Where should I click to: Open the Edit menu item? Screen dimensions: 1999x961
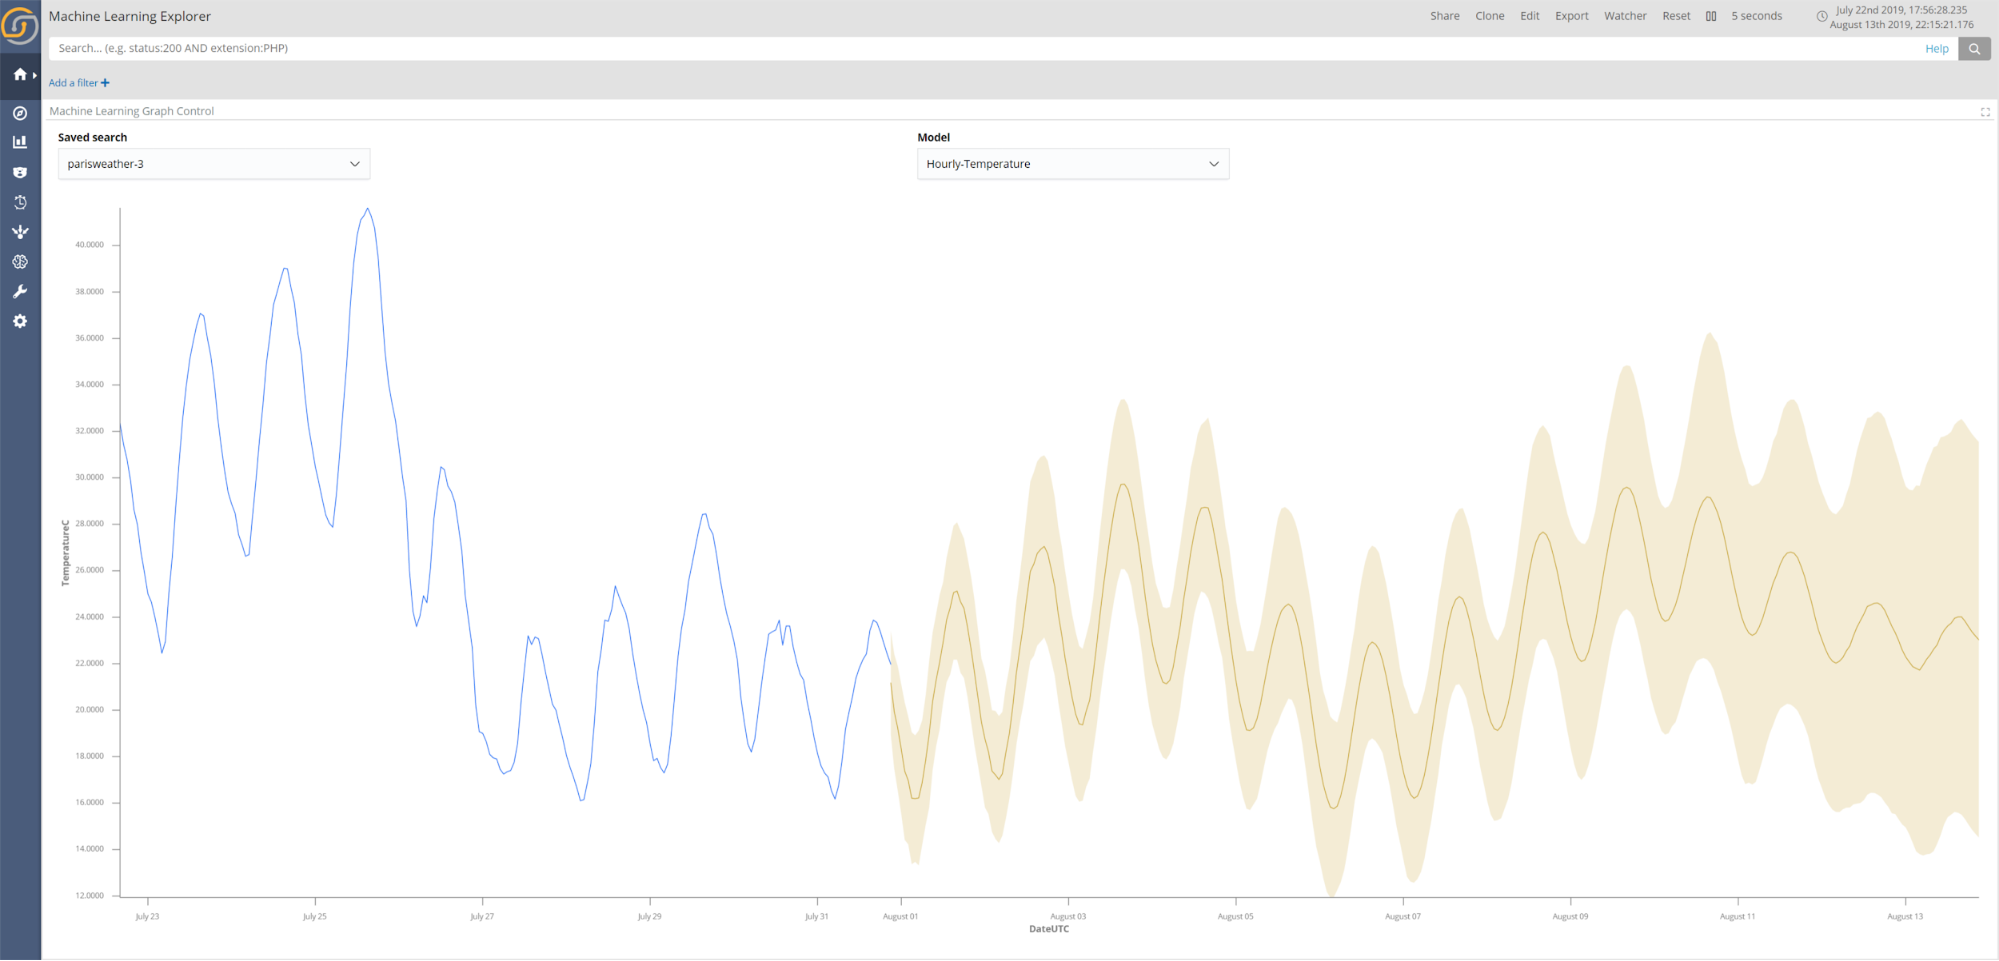click(1530, 16)
